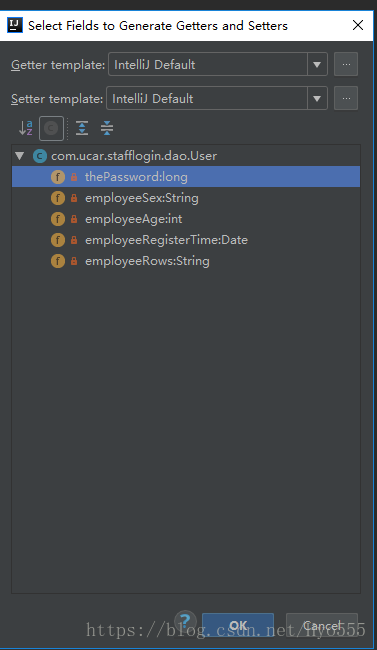
Task: Select com.ucar.stafflogin.dao.User class row
Action: (186, 156)
